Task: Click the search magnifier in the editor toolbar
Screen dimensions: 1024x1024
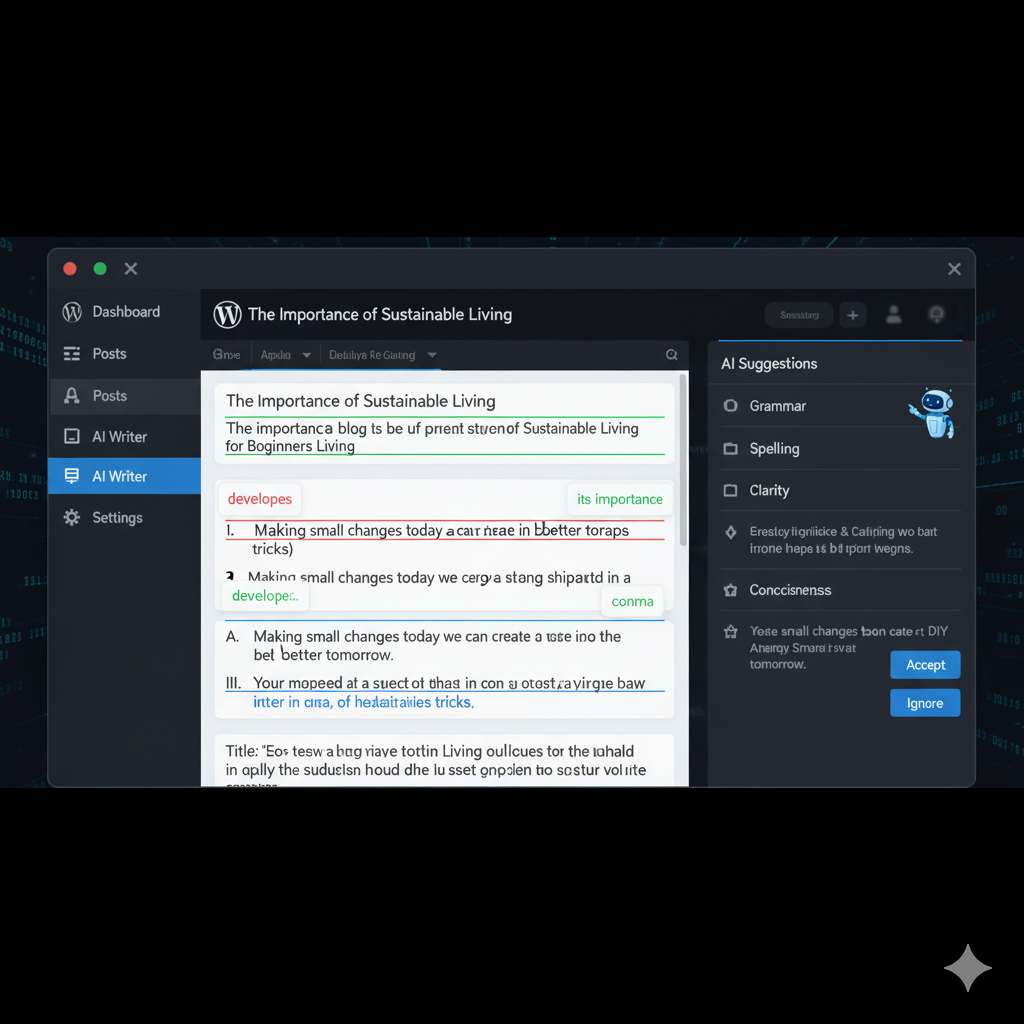Action: pyautogui.click(x=671, y=354)
